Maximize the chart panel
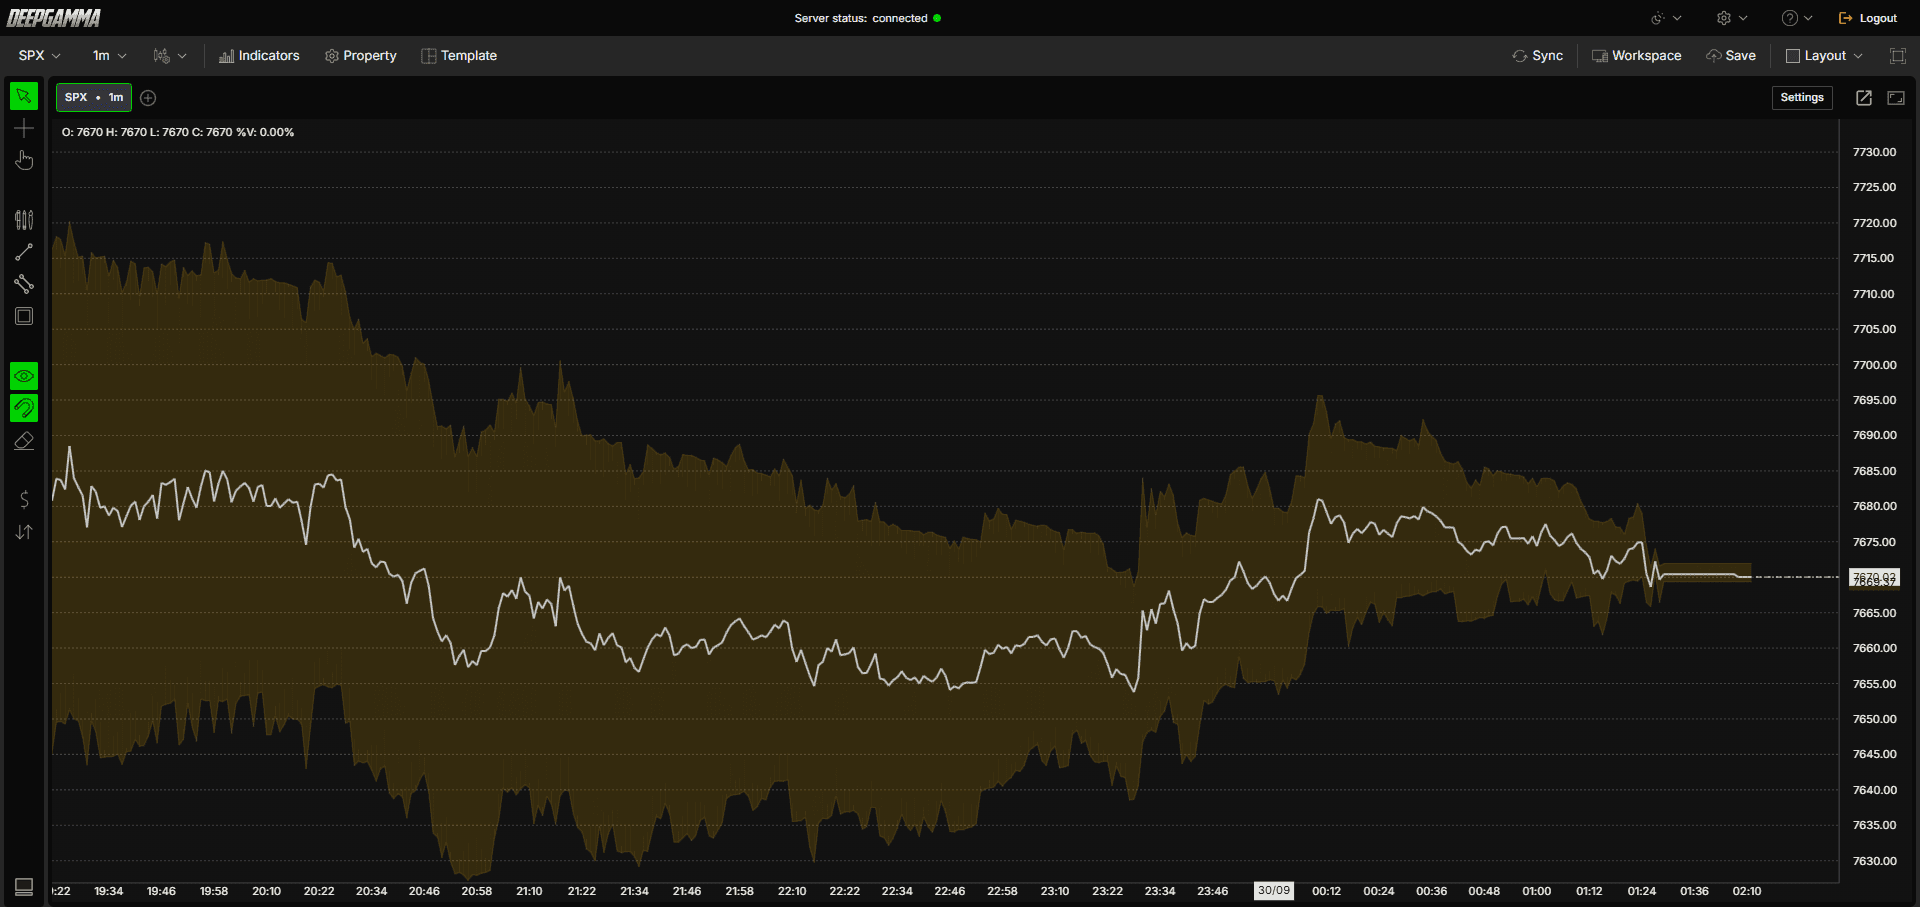The height and width of the screenshot is (907, 1920). point(1896,97)
